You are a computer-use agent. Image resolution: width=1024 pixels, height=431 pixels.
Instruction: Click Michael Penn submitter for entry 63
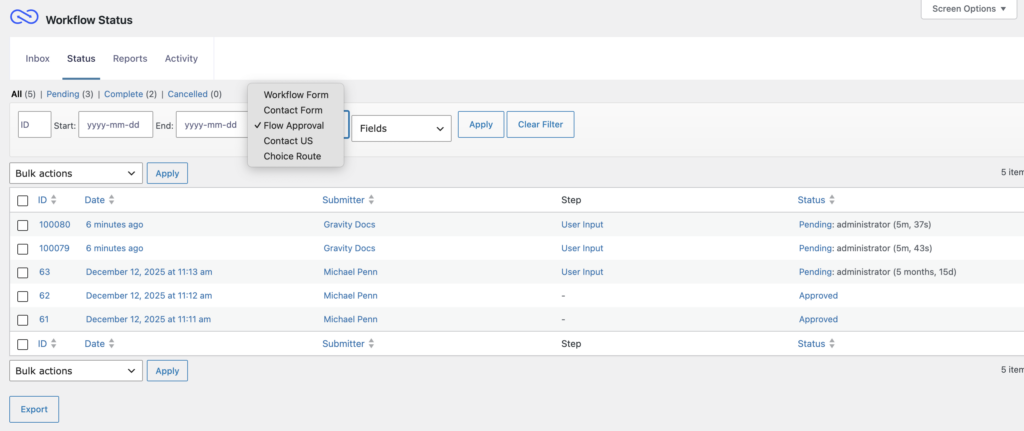click(351, 272)
